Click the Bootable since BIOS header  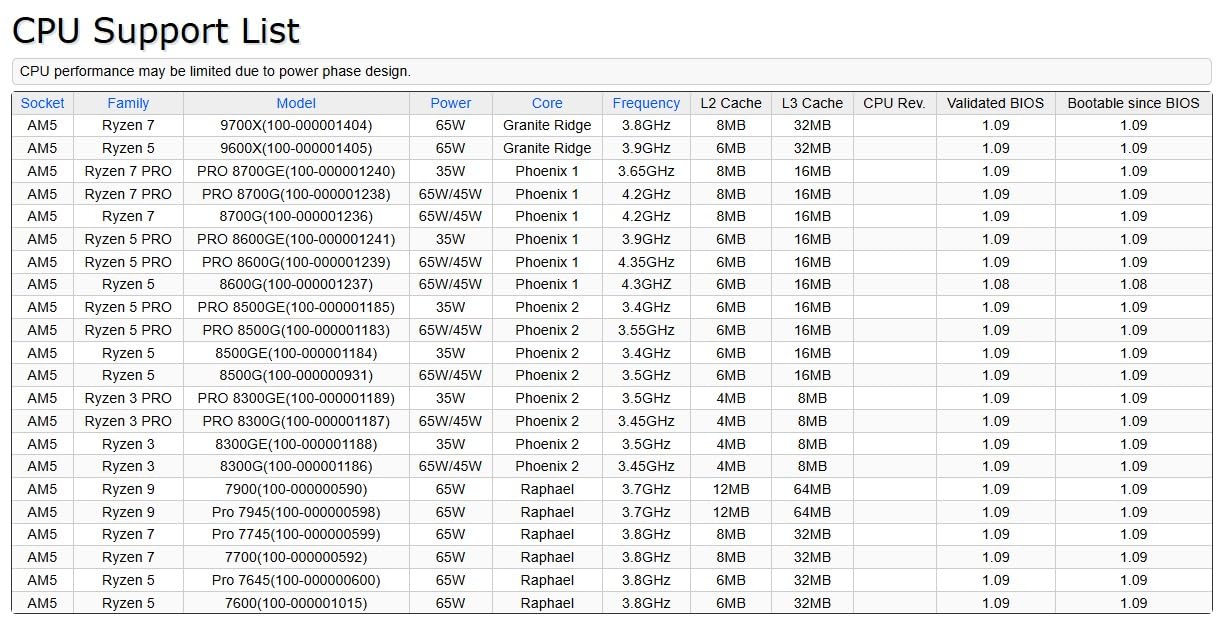click(x=1133, y=103)
